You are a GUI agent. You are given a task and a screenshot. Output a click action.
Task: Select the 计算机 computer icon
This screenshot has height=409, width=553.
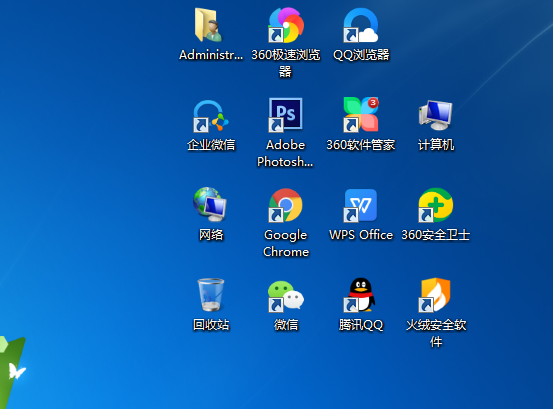(436, 115)
